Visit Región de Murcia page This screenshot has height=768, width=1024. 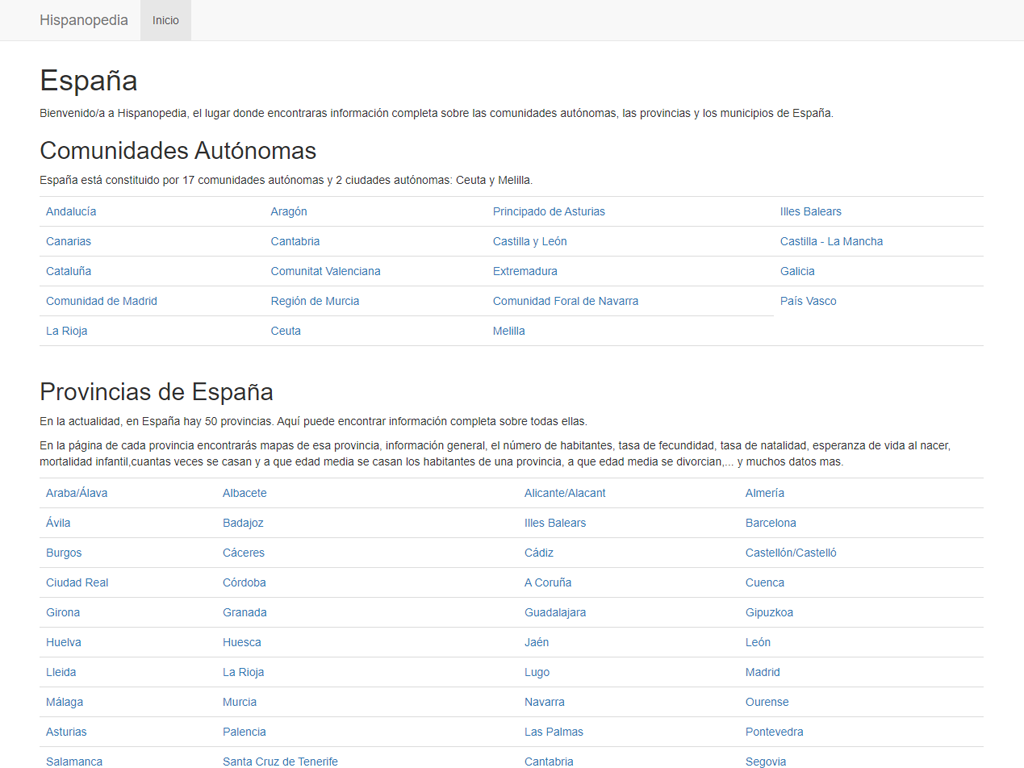pos(315,302)
